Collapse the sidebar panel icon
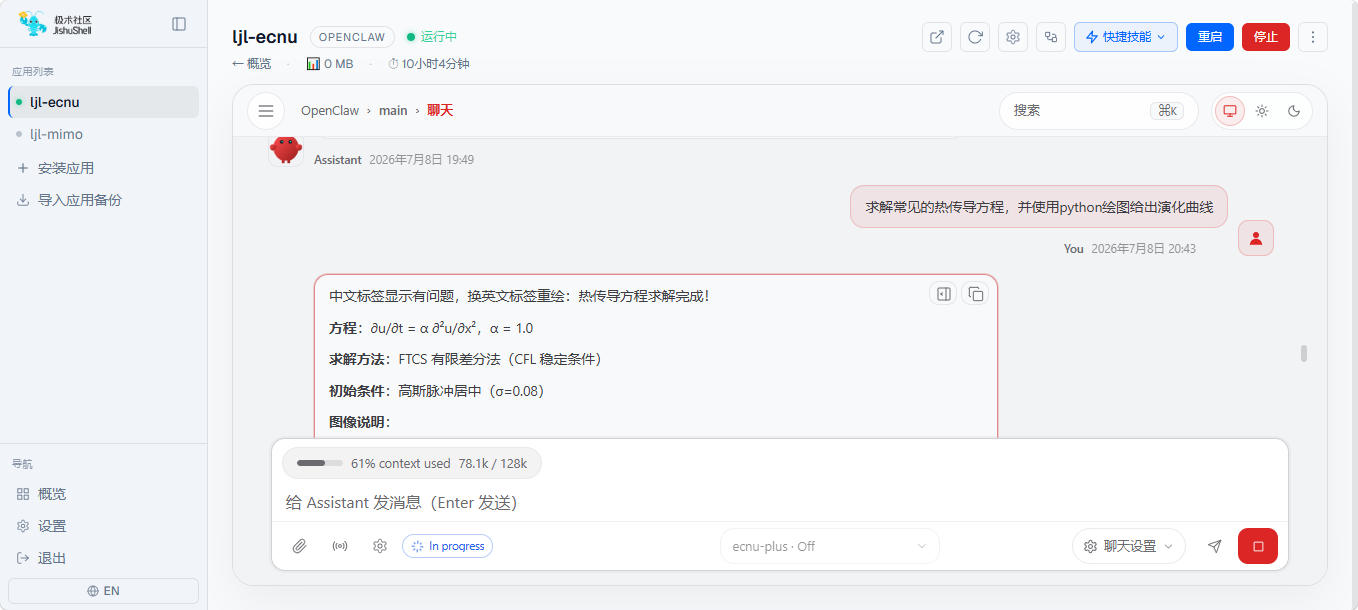1358x610 pixels. 179,24
